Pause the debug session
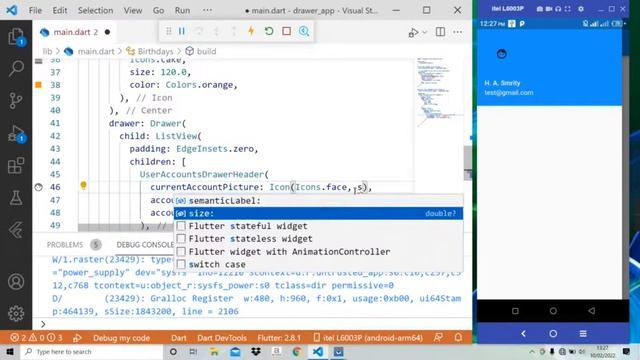Screen dimensions: 640x360 point(182,31)
